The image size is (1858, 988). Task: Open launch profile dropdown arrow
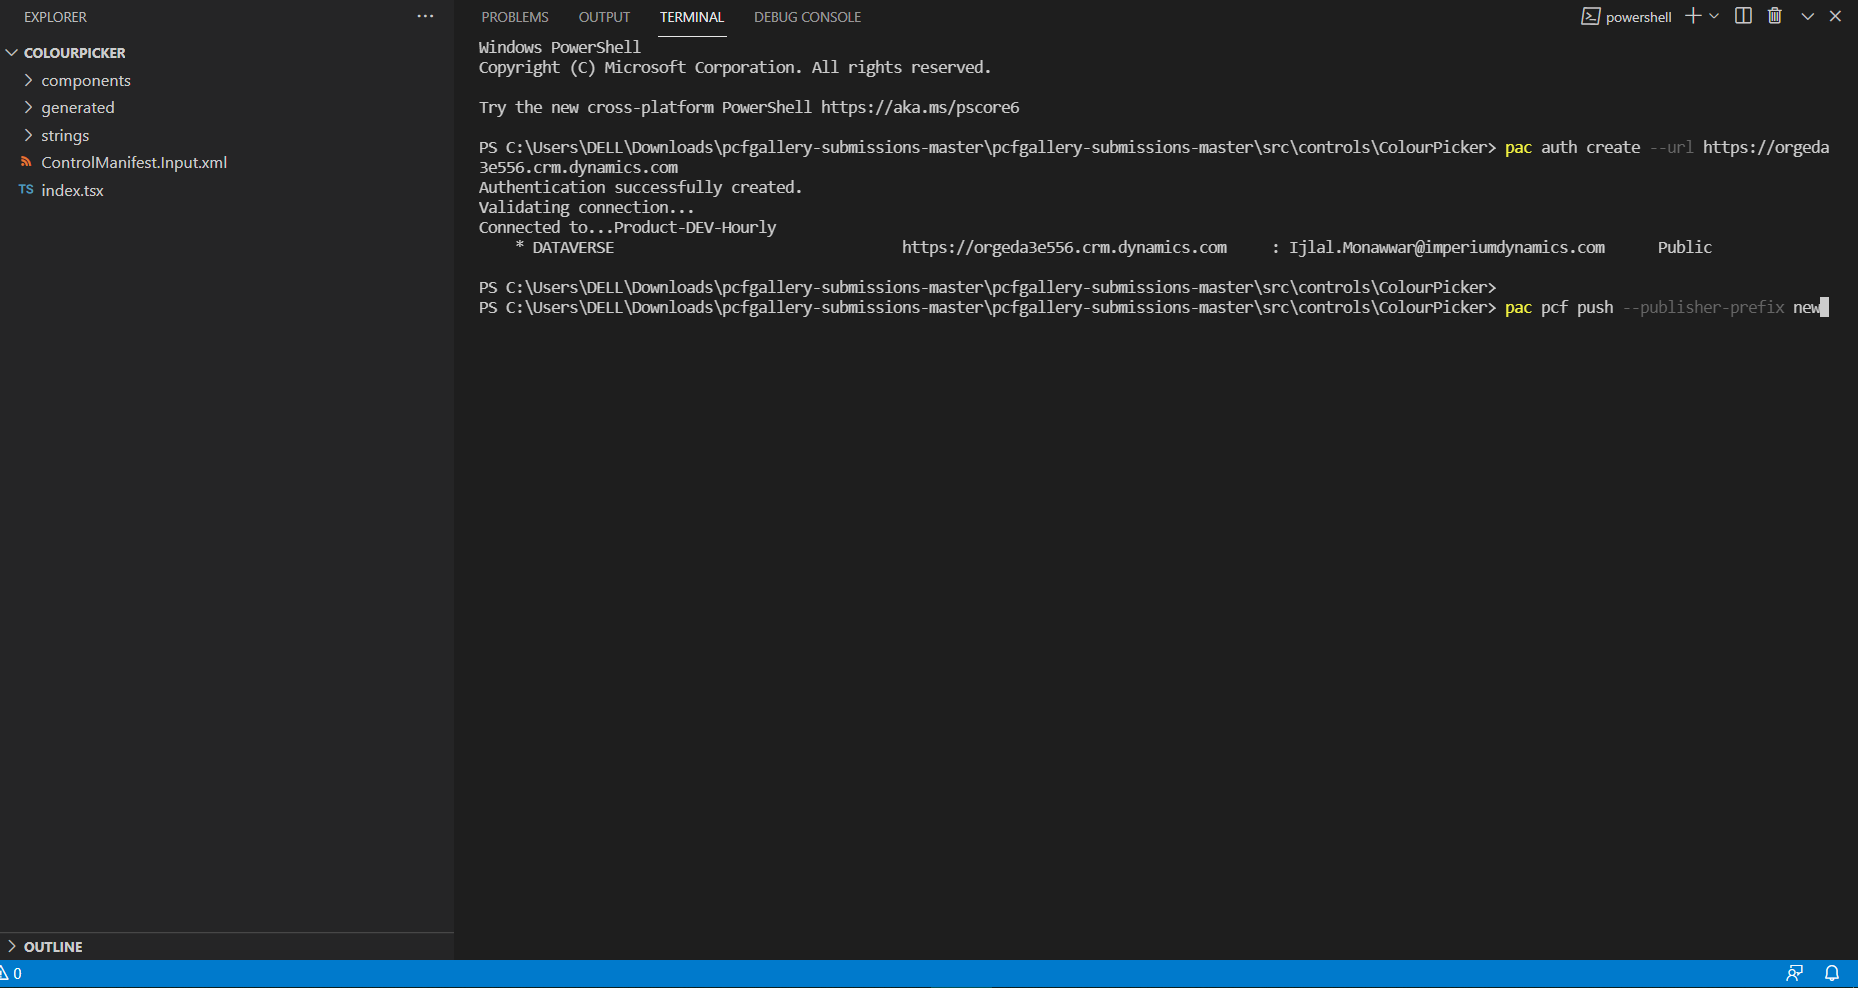pyautogui.click(x=1714, y=16)
